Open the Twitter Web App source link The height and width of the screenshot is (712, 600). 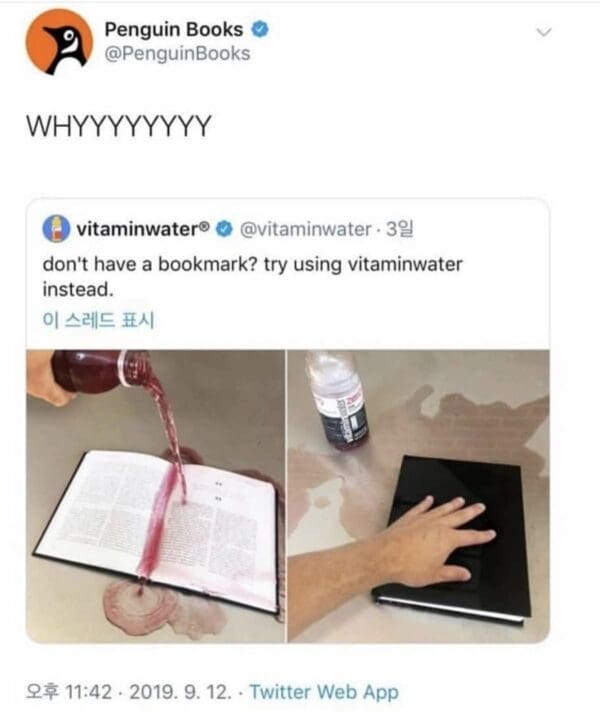click(x=324, y=692)
